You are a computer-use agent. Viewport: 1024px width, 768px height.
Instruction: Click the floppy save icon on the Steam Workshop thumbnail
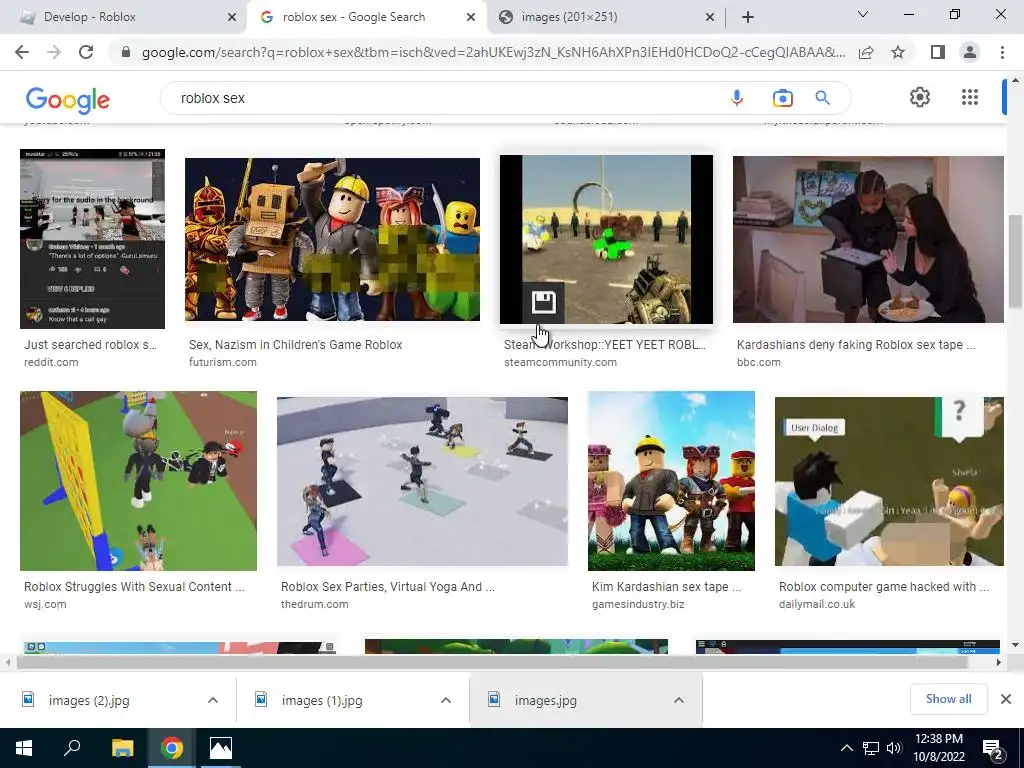(x=543, y=302)
